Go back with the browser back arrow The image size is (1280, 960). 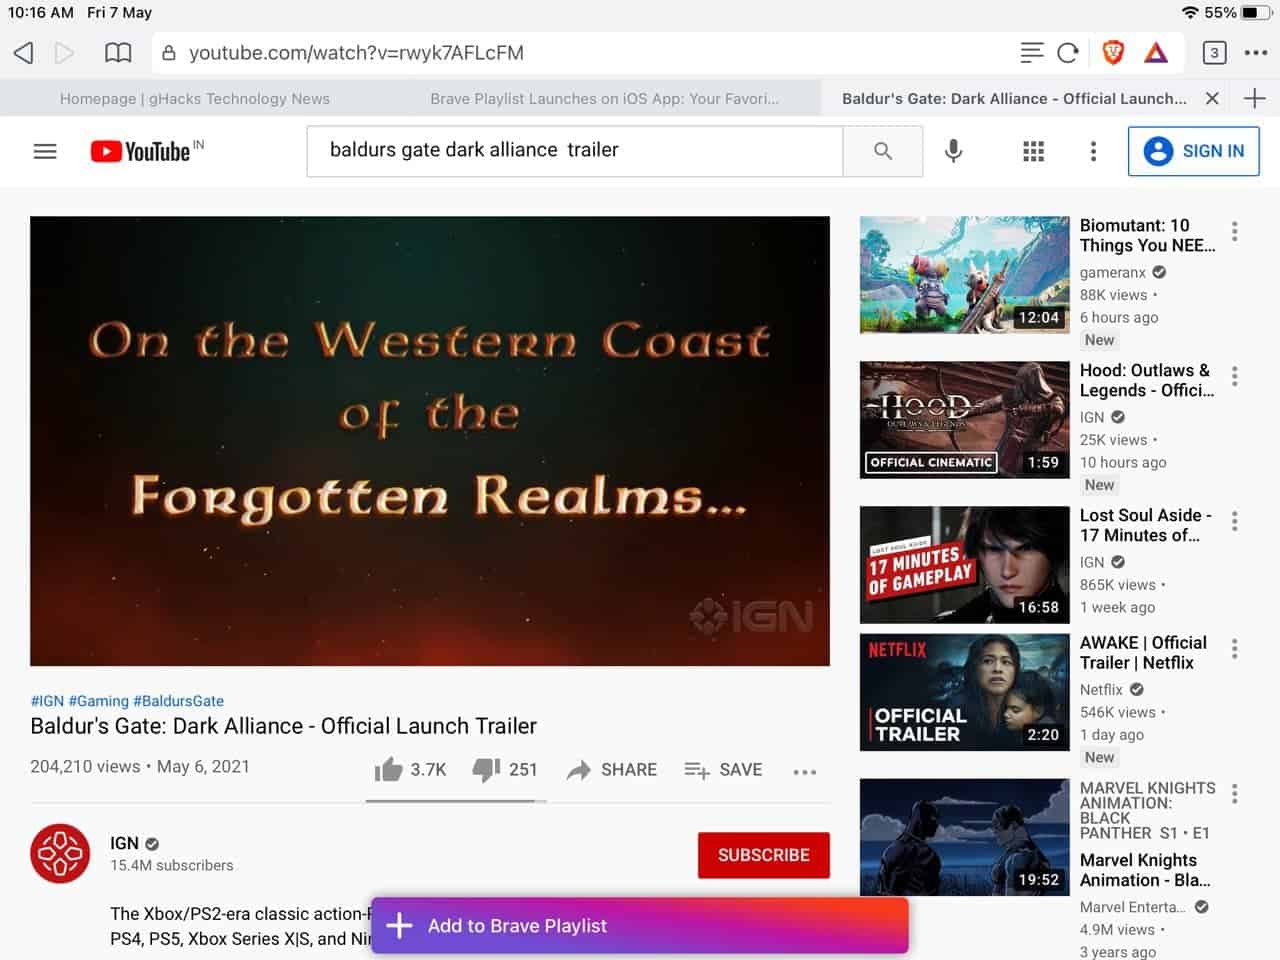coord(24,53)
